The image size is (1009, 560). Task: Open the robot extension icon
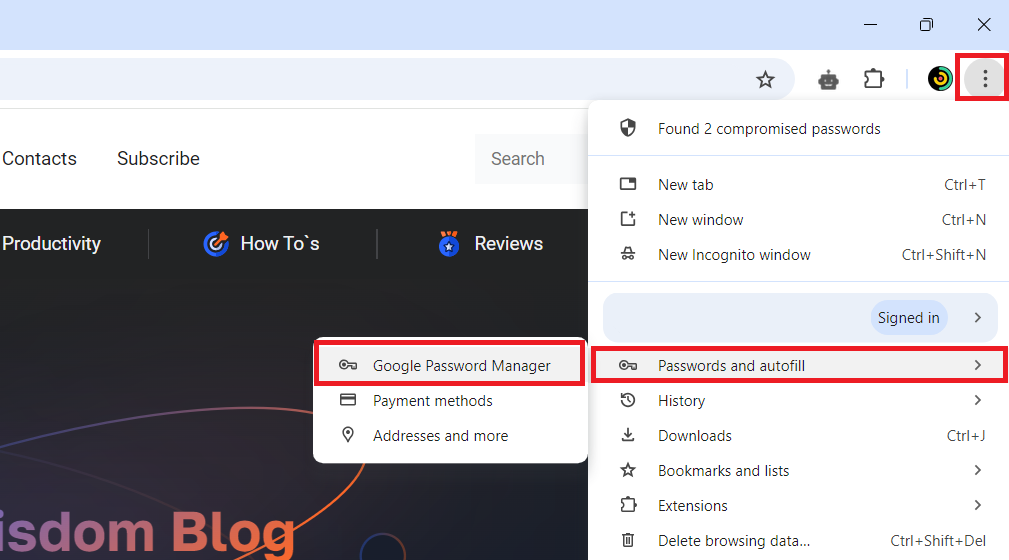pyautogui.click(x=828, y=80)
